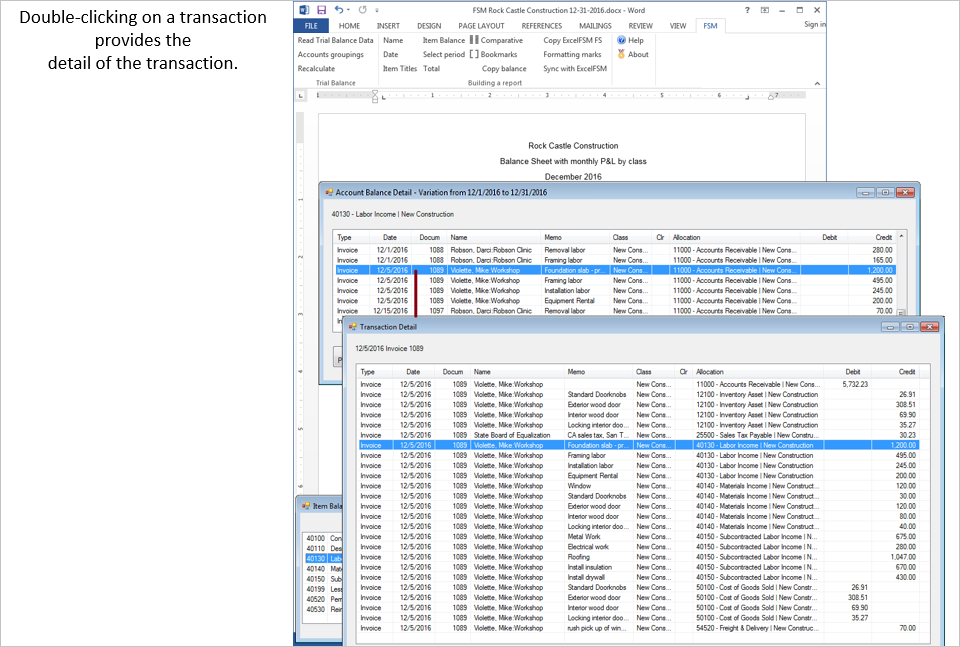Sort Transaction Detail by Debit column
Viewport: 960px width, 647px height.
pyautogui.click(x=847, y=372)
